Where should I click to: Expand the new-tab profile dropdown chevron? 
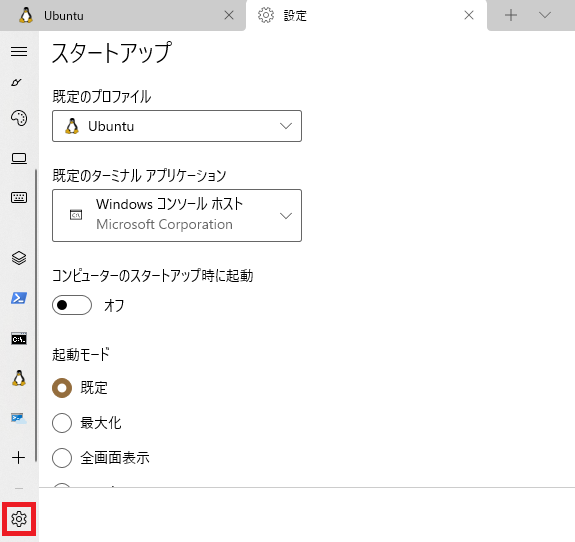(545, 15)
